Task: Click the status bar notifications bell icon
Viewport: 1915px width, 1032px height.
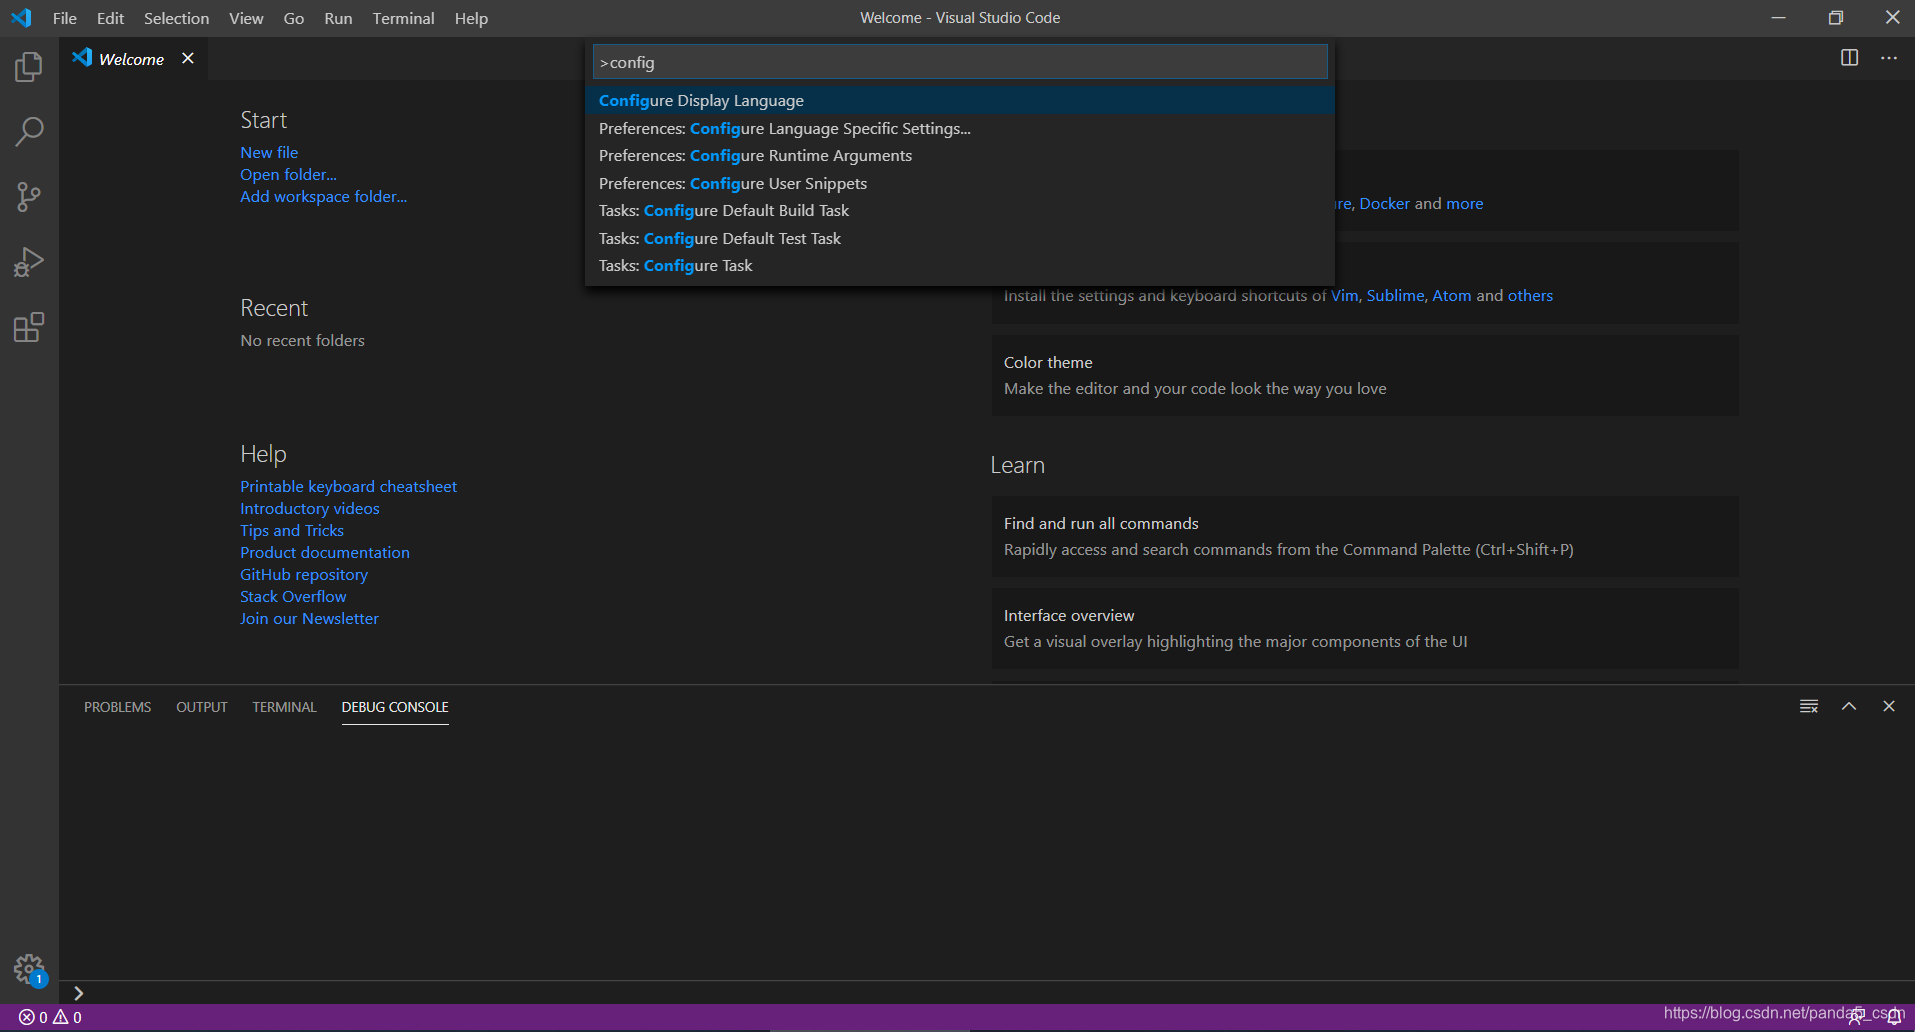Action: coord(1894,1017)
